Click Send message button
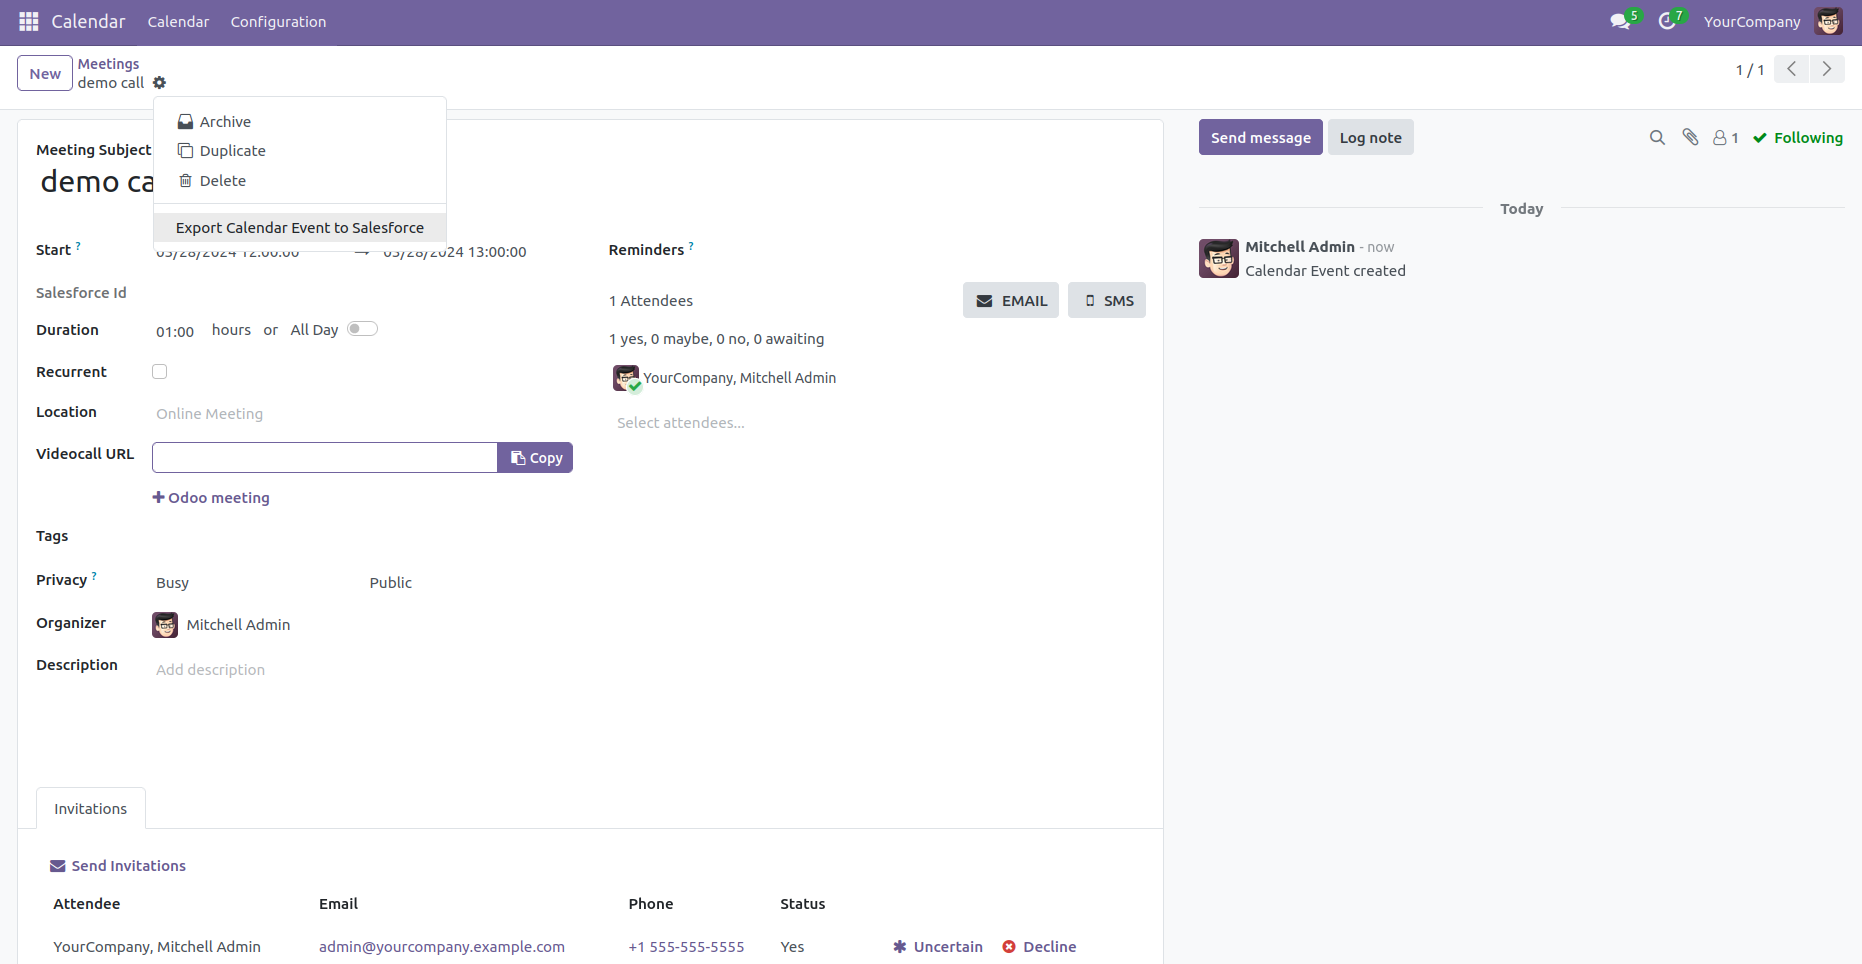 click(x=1260, y=138)
